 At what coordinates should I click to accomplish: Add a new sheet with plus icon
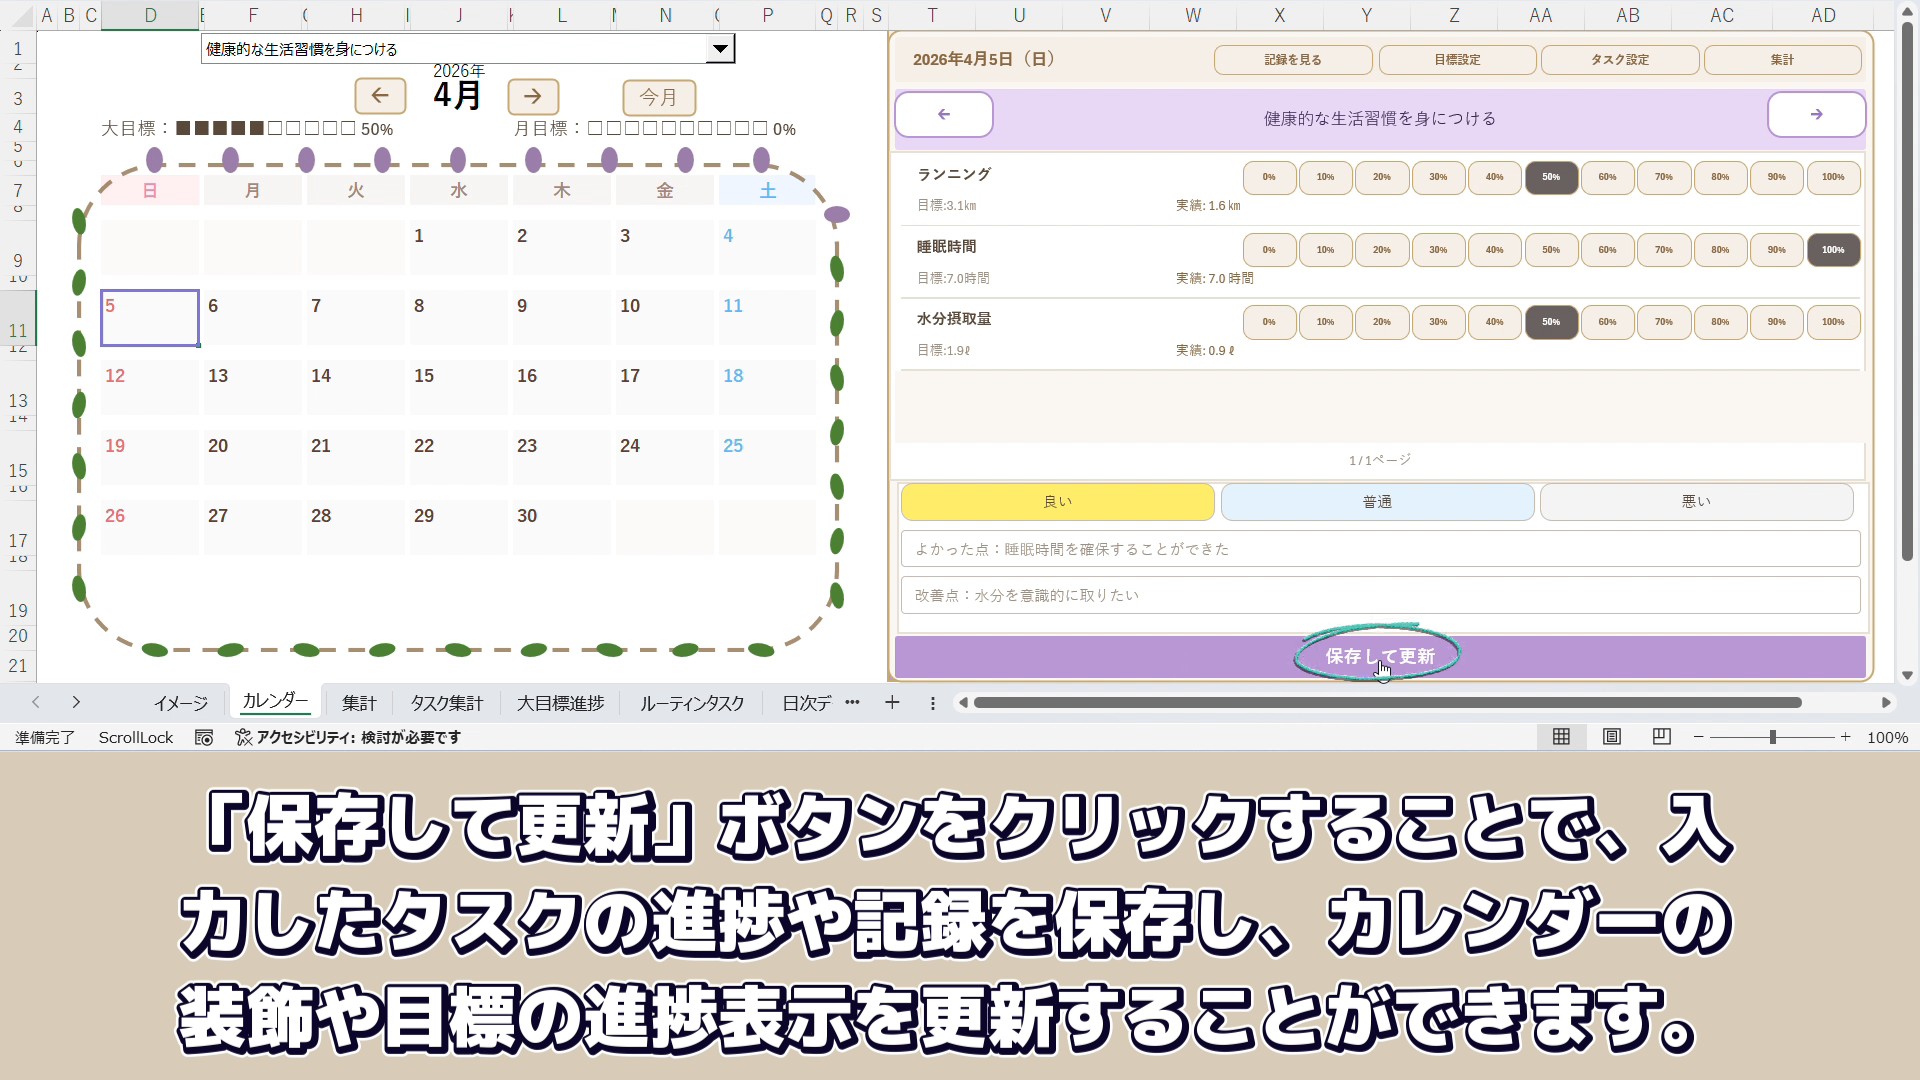coord(892,703)
